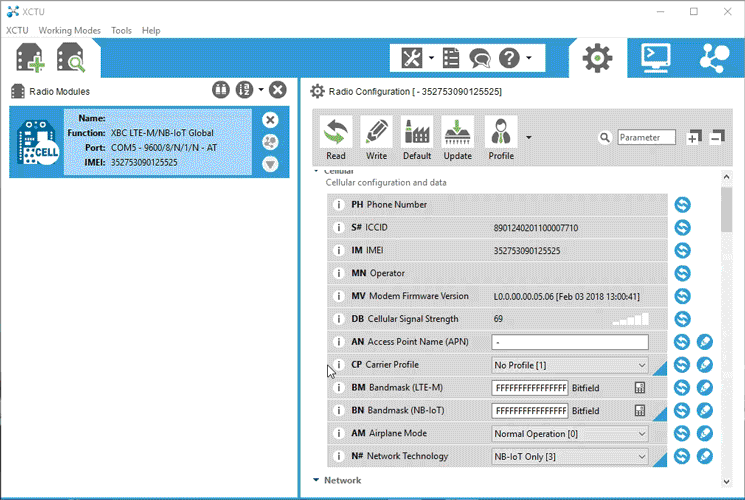Click the module list view icon
Viewport: 745px width, 500px height.
[220, 90]
